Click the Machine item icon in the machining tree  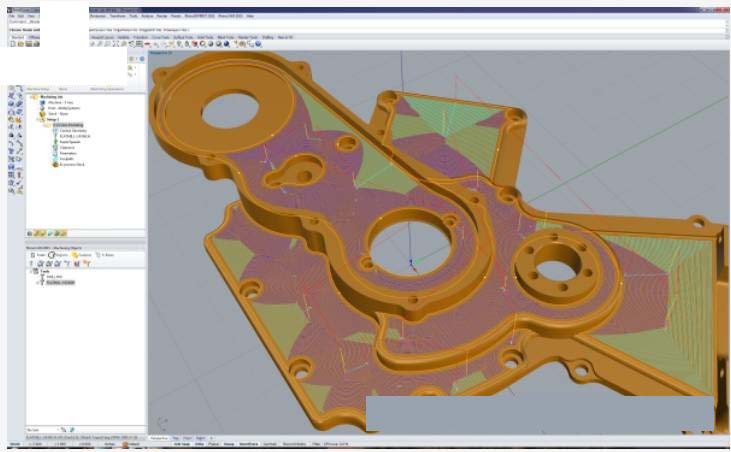tap(41, 102)
